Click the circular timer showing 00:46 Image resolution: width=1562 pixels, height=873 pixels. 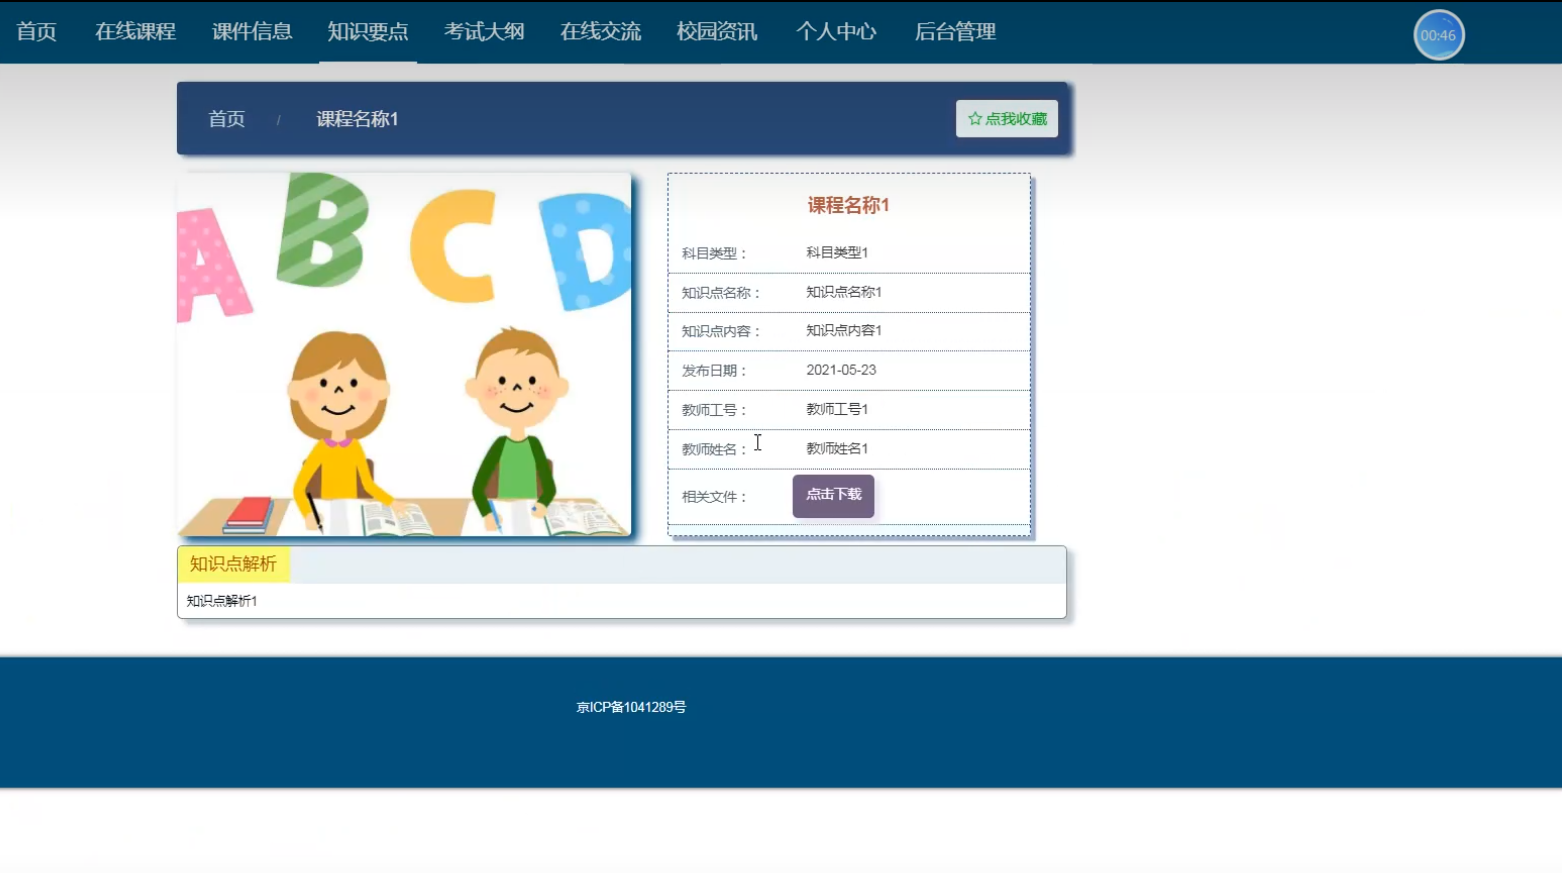pos(1438,33)
